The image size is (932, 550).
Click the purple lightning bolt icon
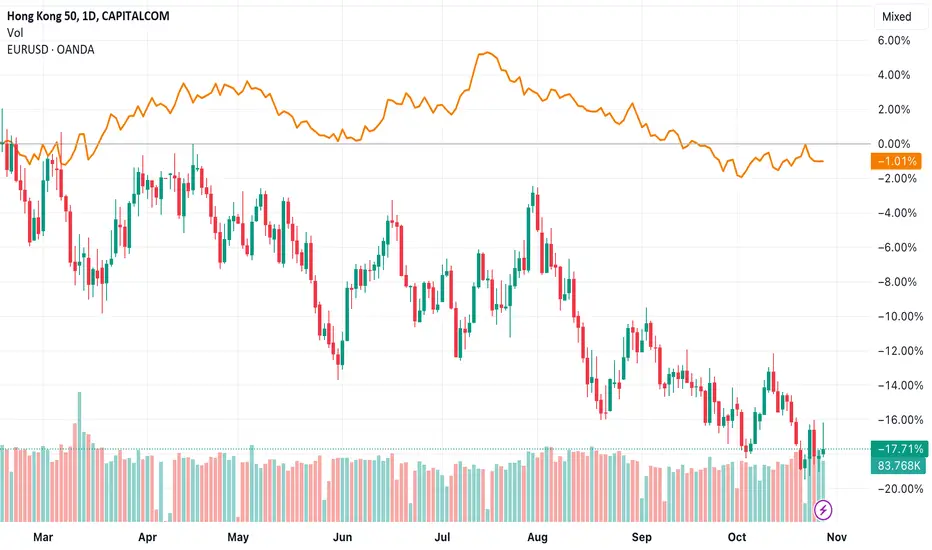coord(823,510)
